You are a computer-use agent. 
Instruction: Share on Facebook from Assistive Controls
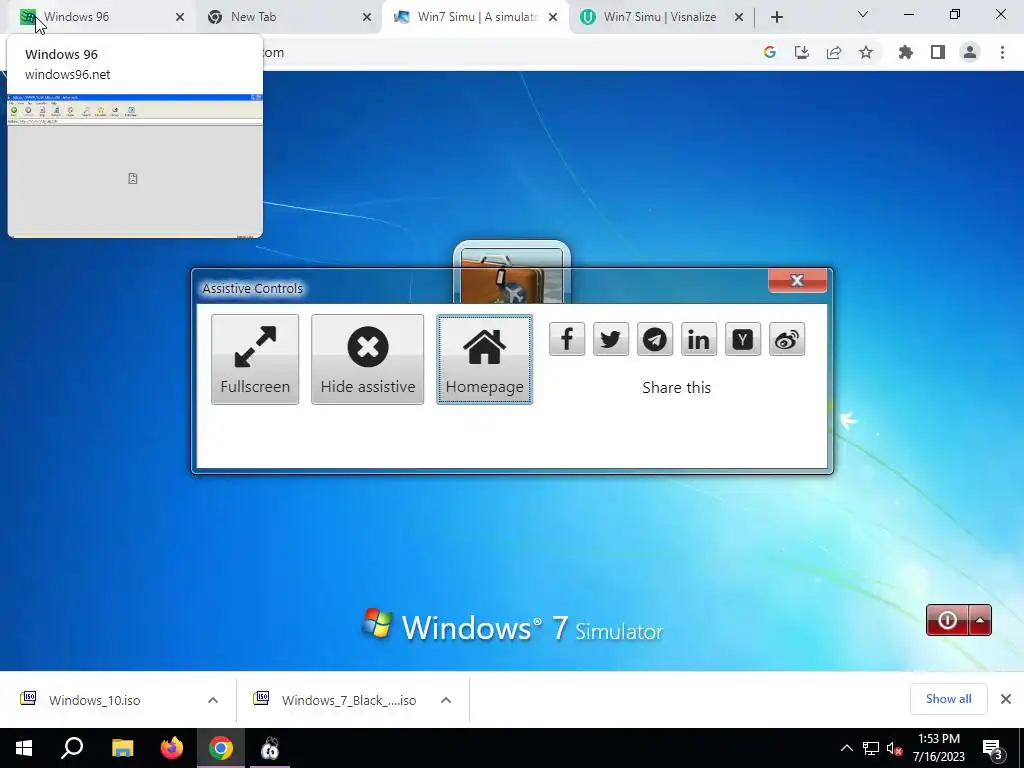pos(567,339)
